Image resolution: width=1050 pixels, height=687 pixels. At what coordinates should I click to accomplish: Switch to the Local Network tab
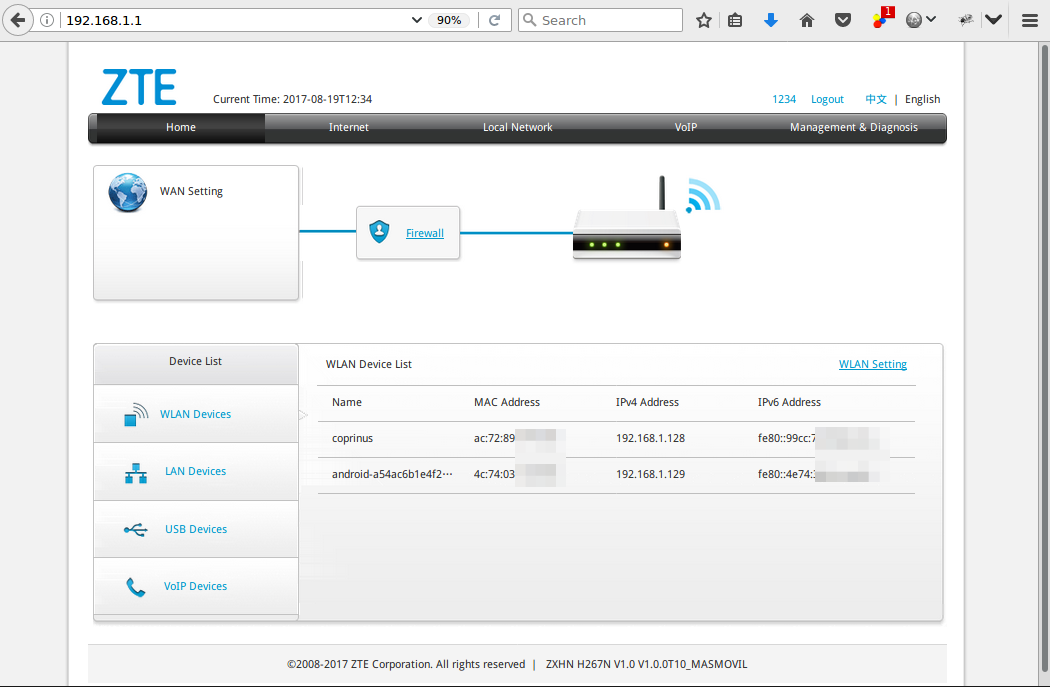point(517,128)
